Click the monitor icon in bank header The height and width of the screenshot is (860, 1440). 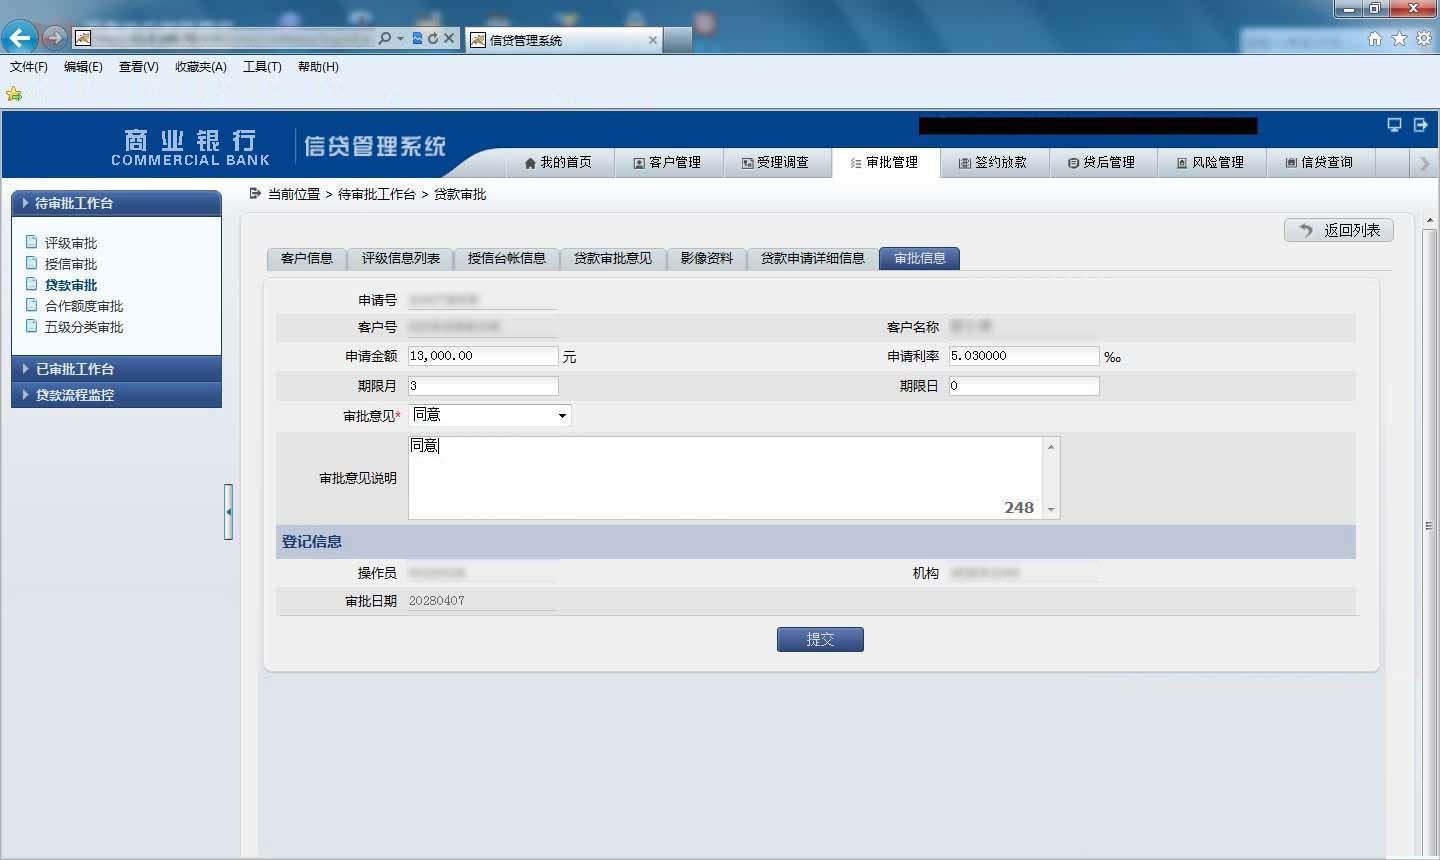click(x=1394, y=125)
